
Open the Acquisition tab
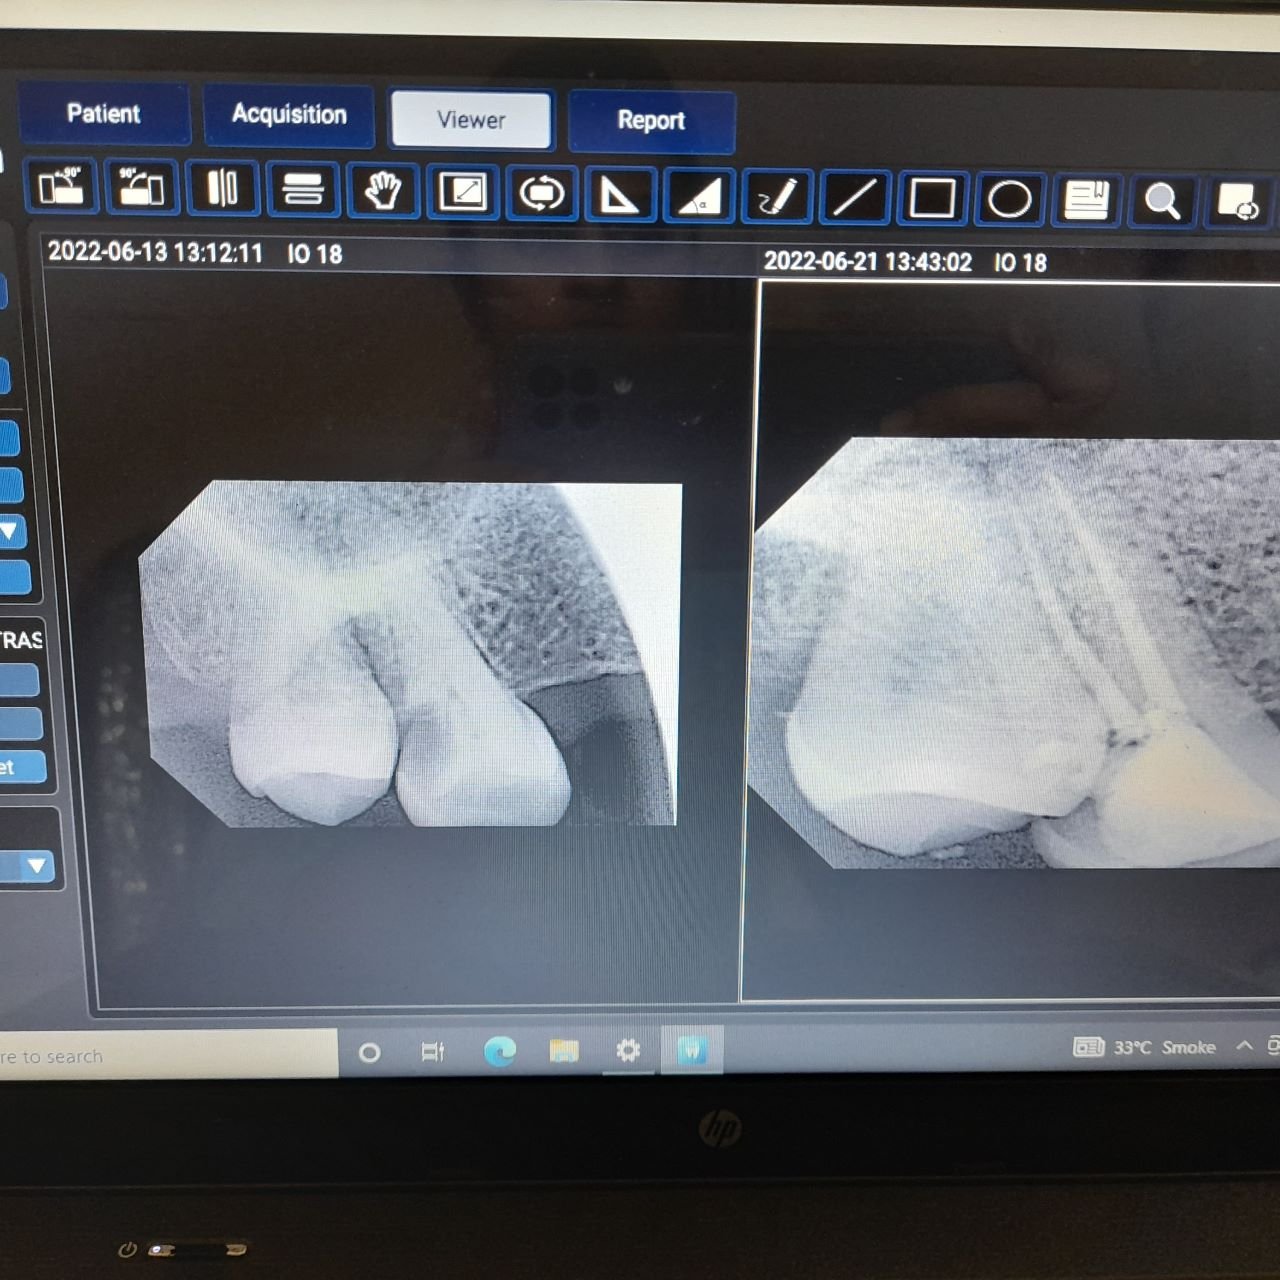[x=289, y=115]
